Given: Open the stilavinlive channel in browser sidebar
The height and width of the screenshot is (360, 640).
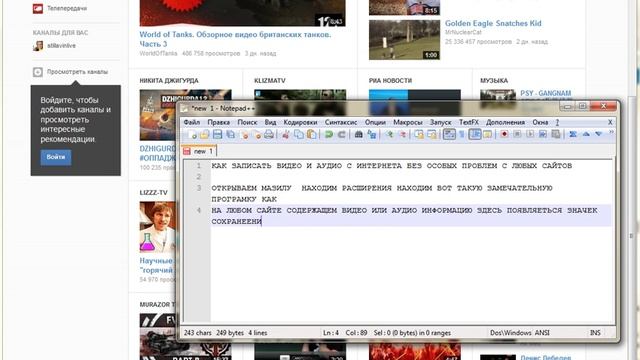Looking at the screenshot, I should tap(61, 46).
